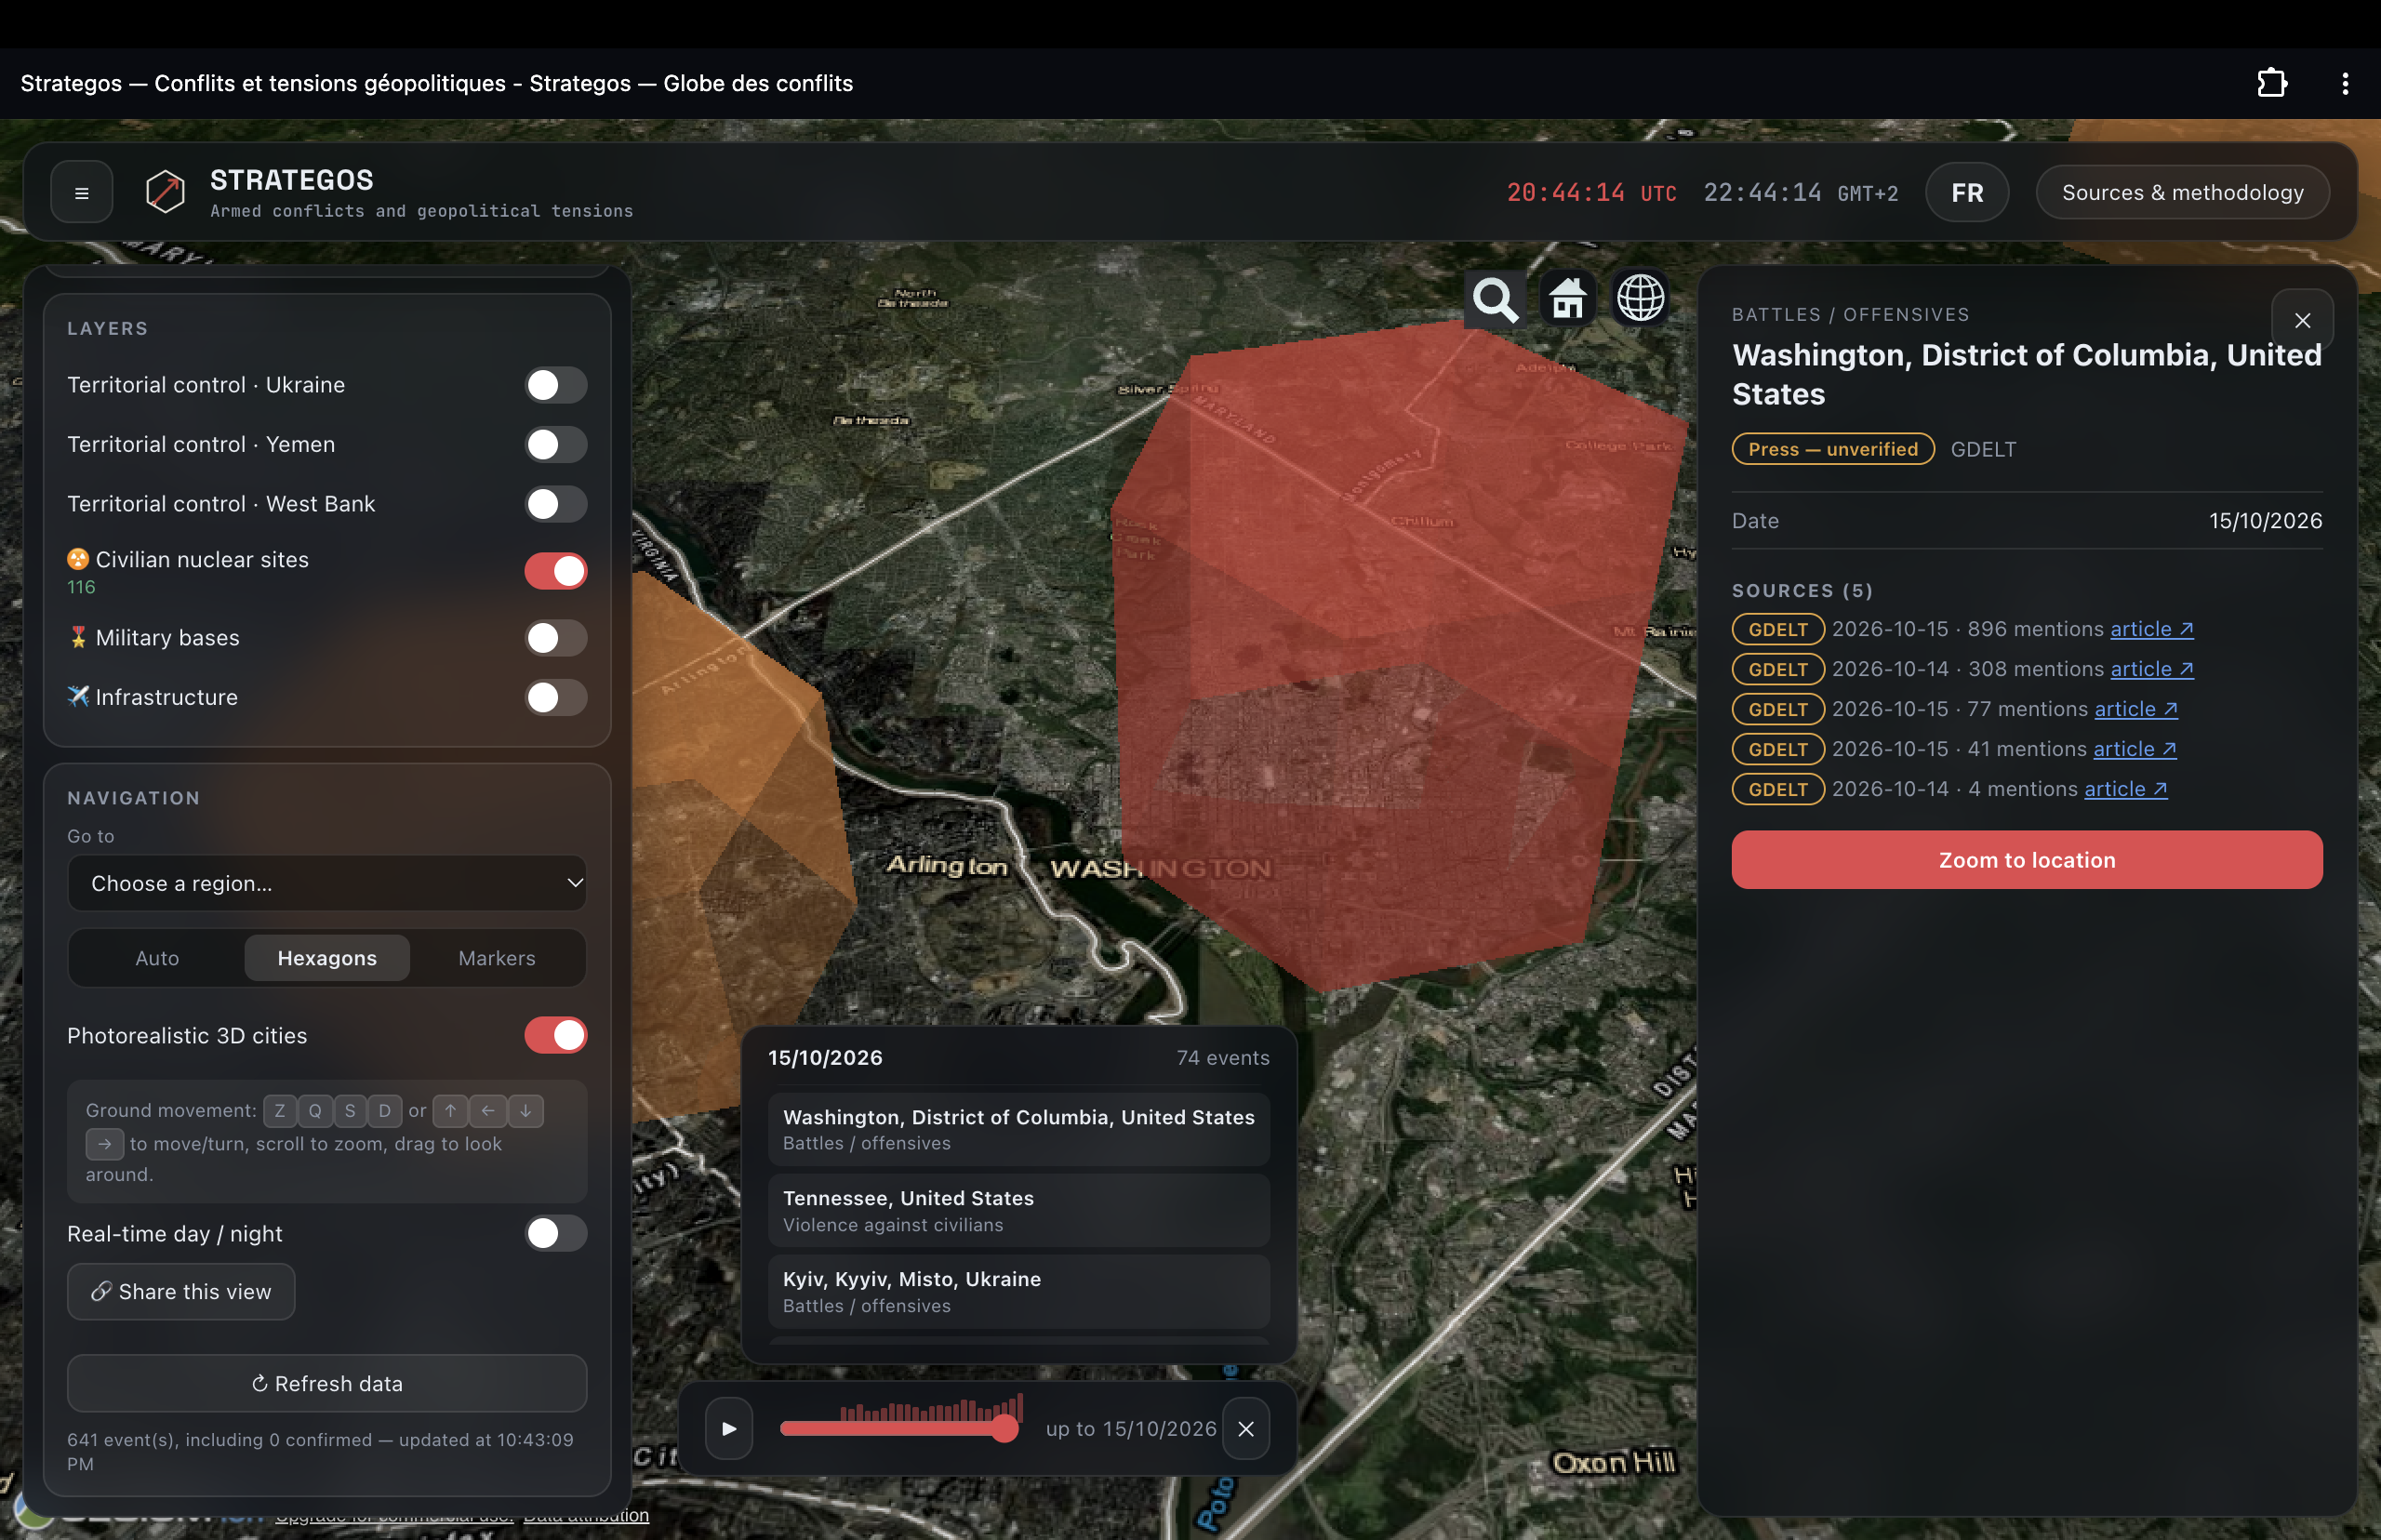Switch language with FR button
Image resolution: width=2381 pixels, height=1540 pixels.
1967,192
